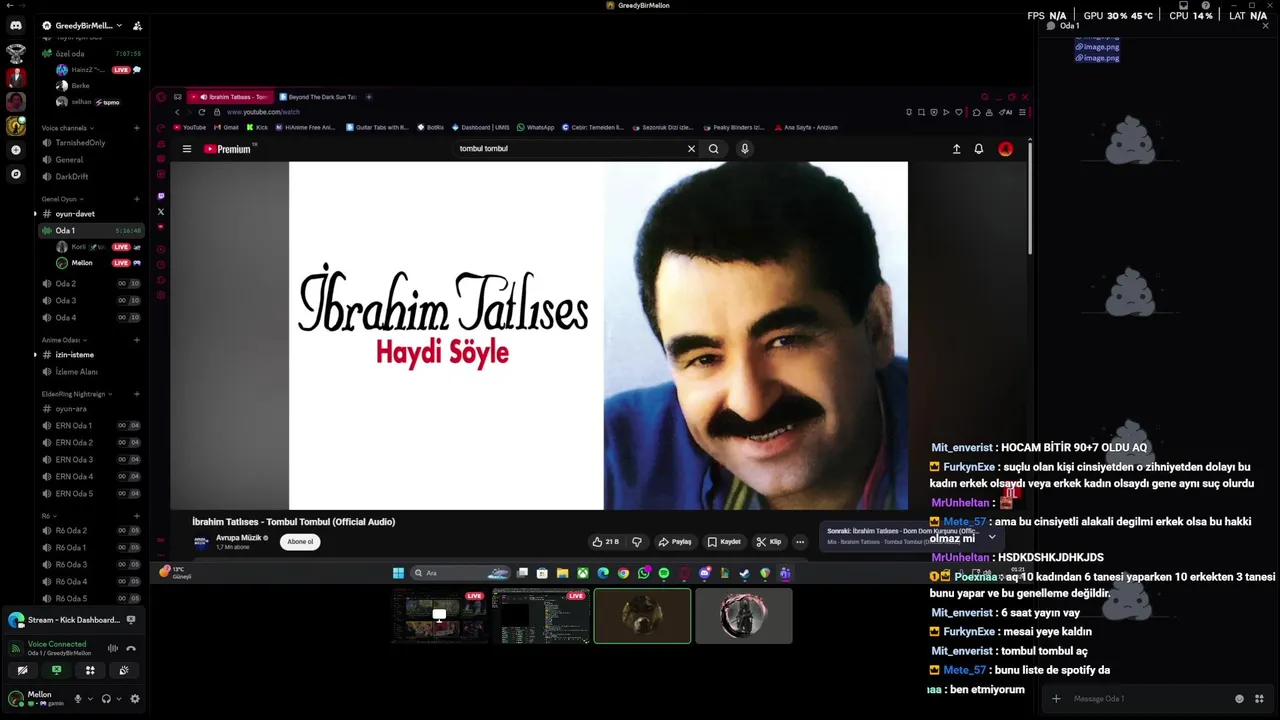Open the help icon in Discord's title bar

click(x=1206, y=5)
